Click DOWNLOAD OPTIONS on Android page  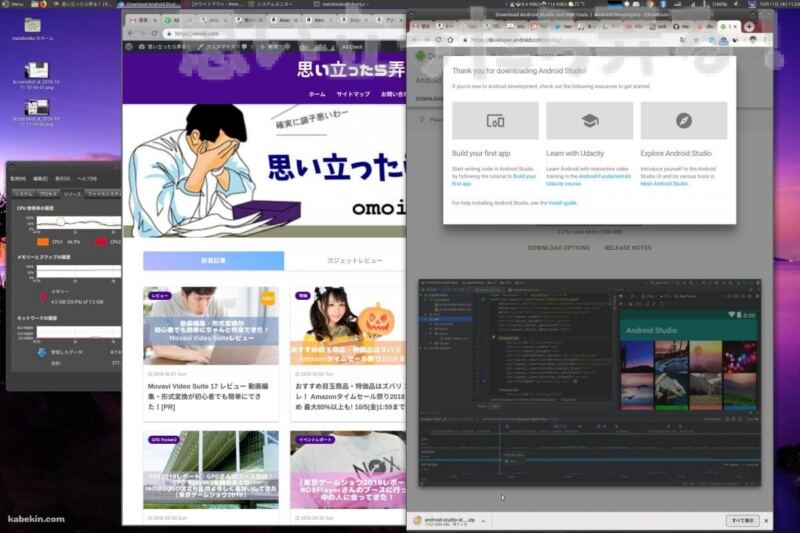(558, 247)
